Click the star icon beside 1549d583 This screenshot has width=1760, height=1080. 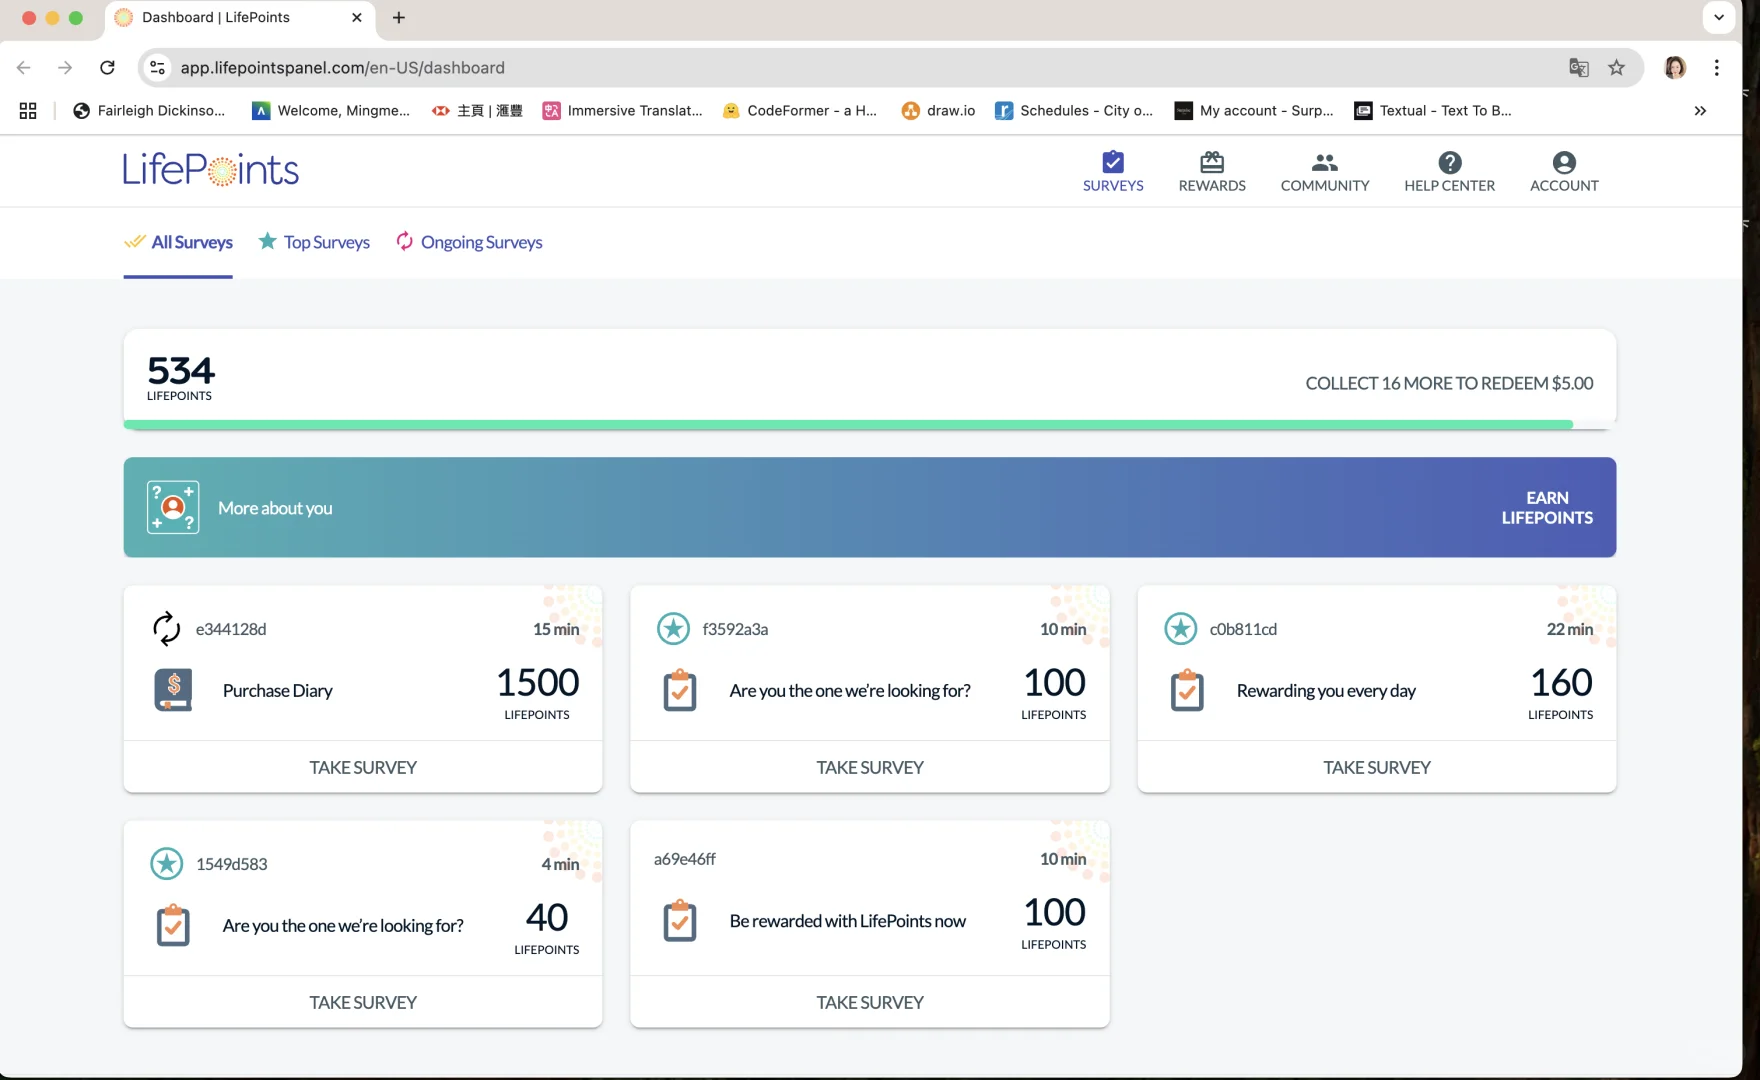tap(167, 863)
